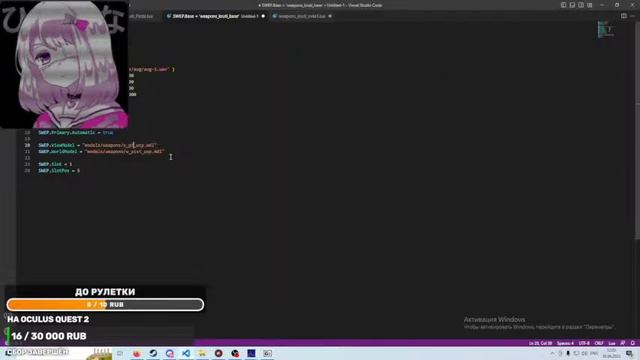This screenshot has height=360, width=640.
Task: Click the microphone tray icon
Action: (x=568, y=353)
